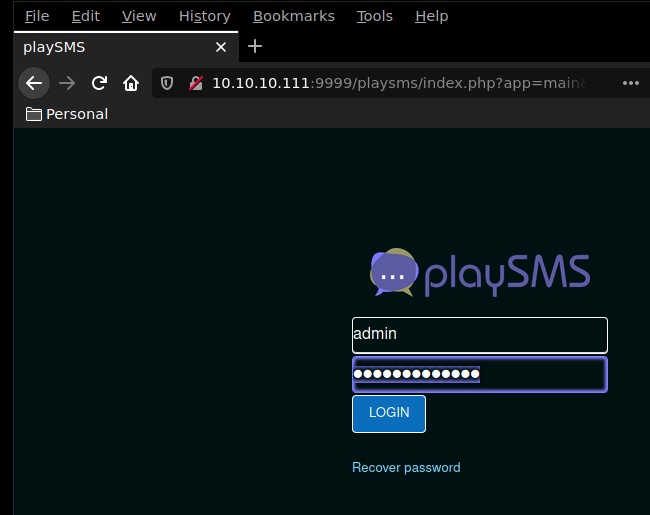This screenshot has height=515, width=650.
Task: Open the Personal bookmarks folder
Action: point(67,114)
